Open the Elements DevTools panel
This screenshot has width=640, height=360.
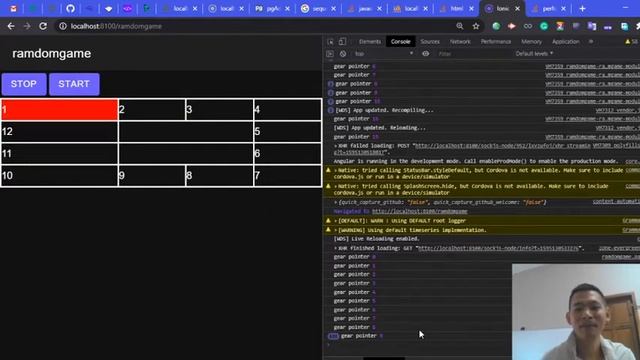(370, 42)
